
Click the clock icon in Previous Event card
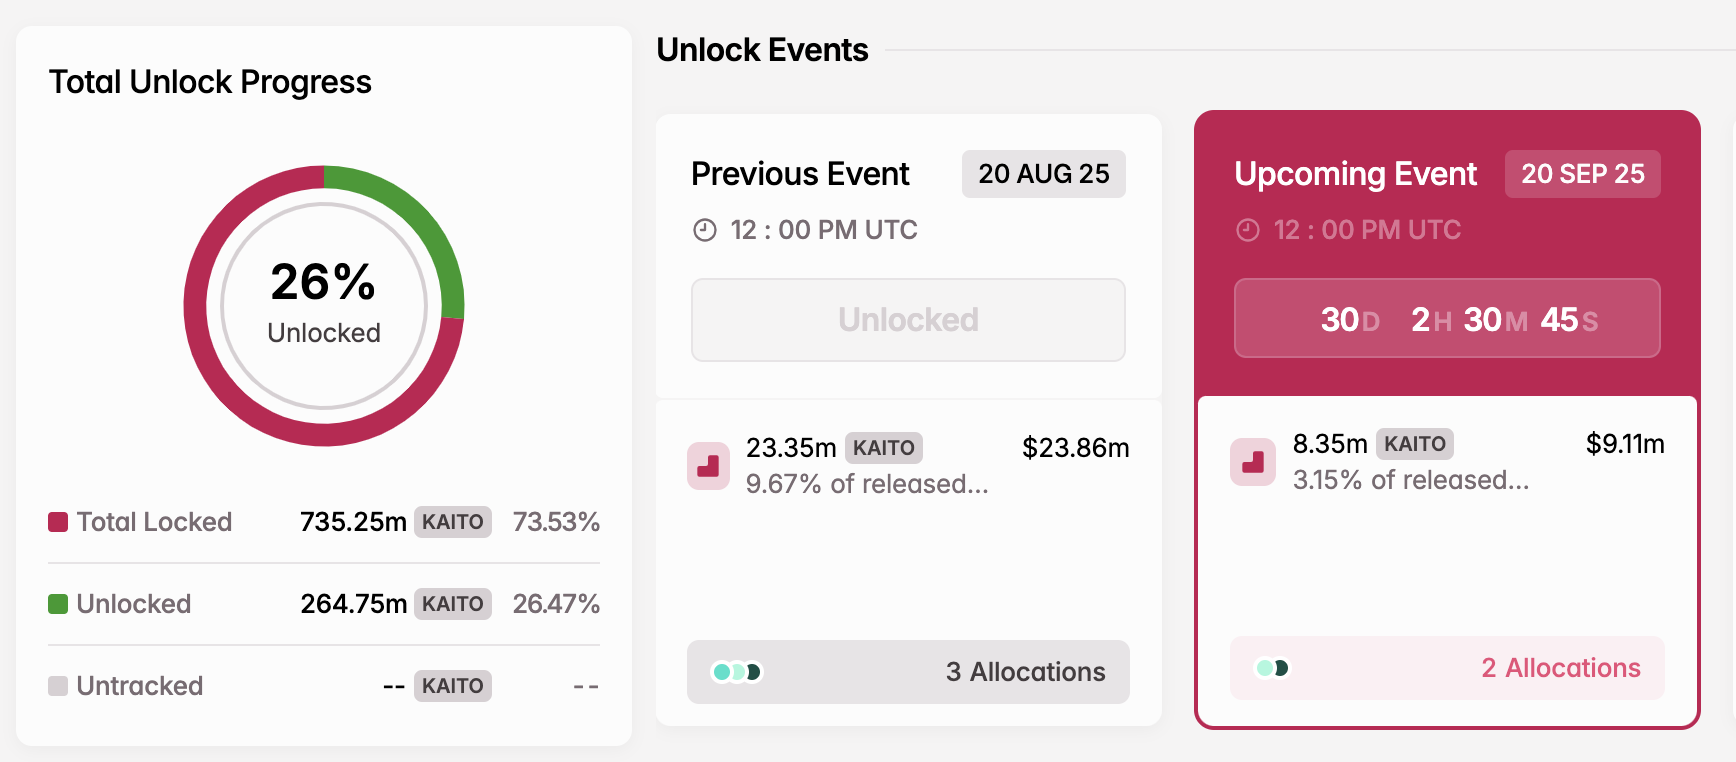[x=705, y=229]
